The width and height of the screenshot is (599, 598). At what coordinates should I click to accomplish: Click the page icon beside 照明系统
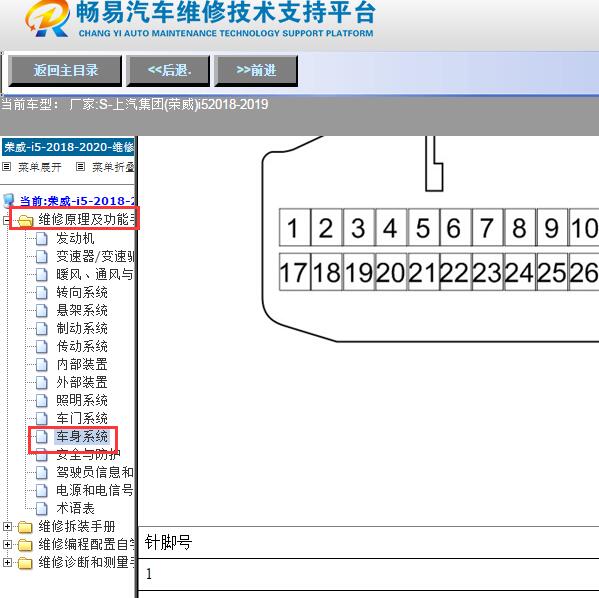[42, 400]
